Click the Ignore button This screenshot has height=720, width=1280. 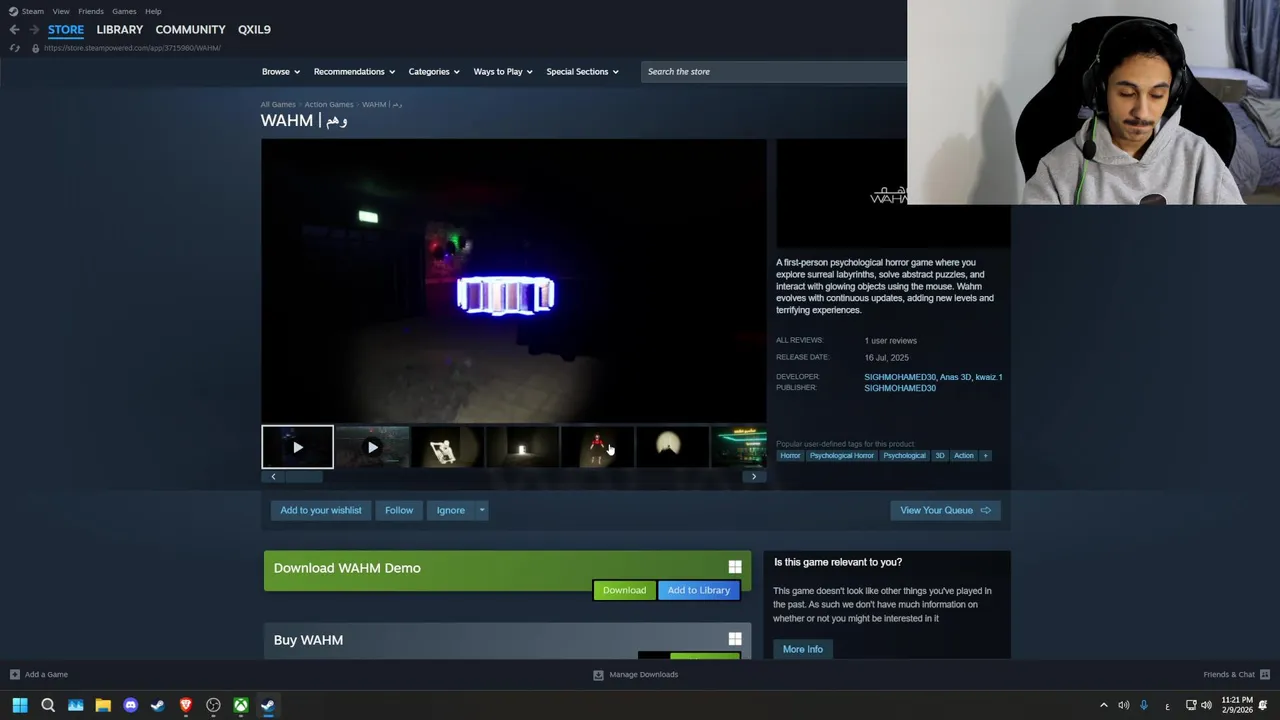click(x=451, y=510)
